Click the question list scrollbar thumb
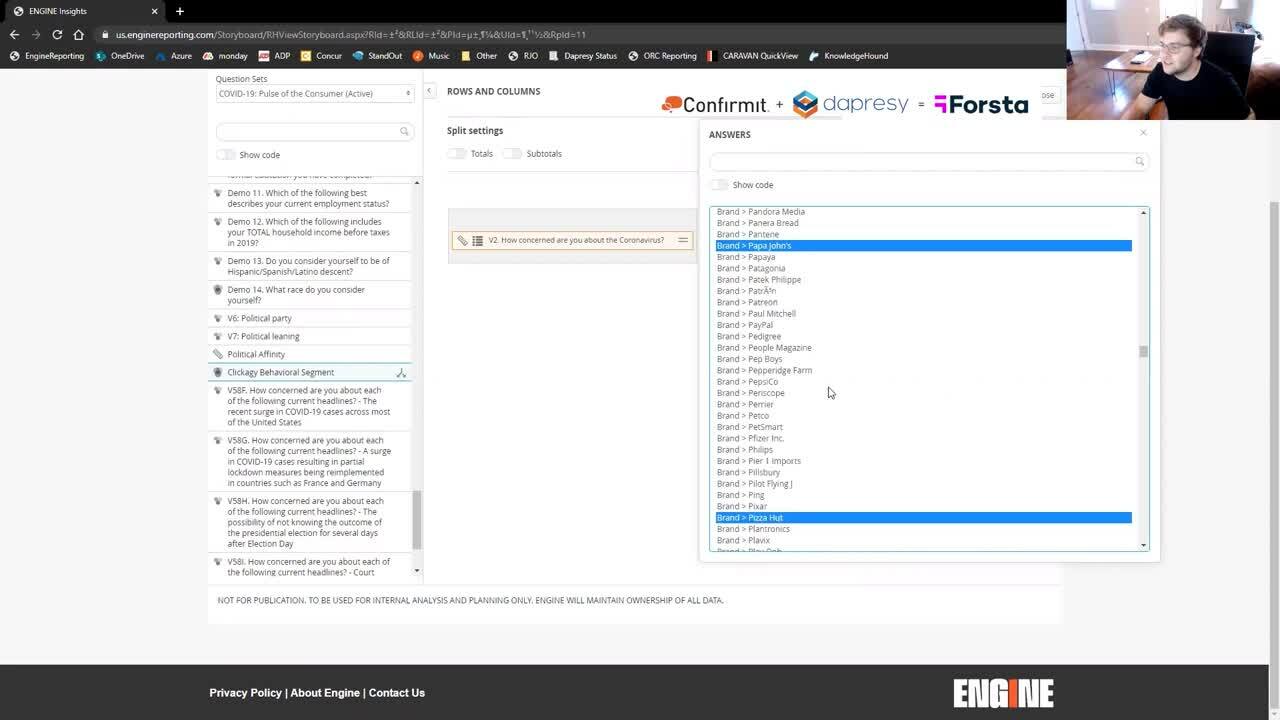The width and height of the screenshot is (1280, 720). coord(417,519)
